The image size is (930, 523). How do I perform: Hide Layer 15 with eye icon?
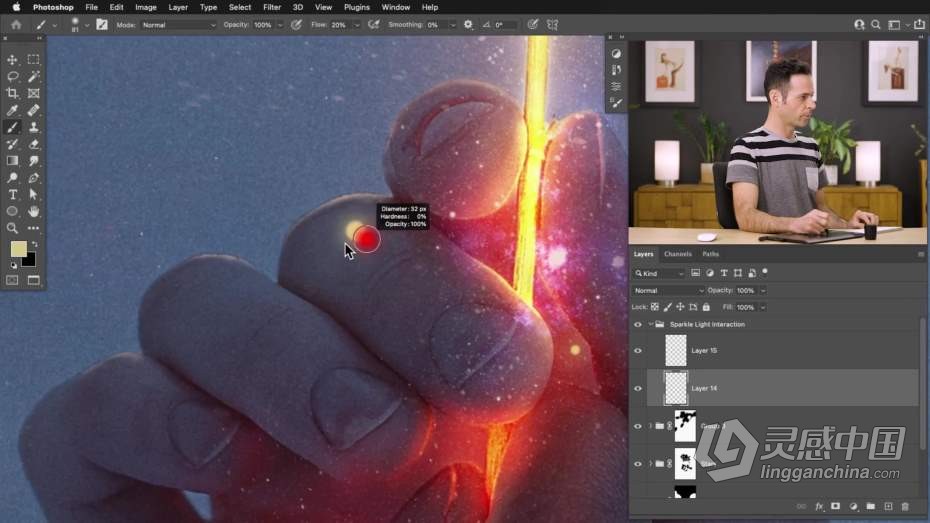(638, 350)
